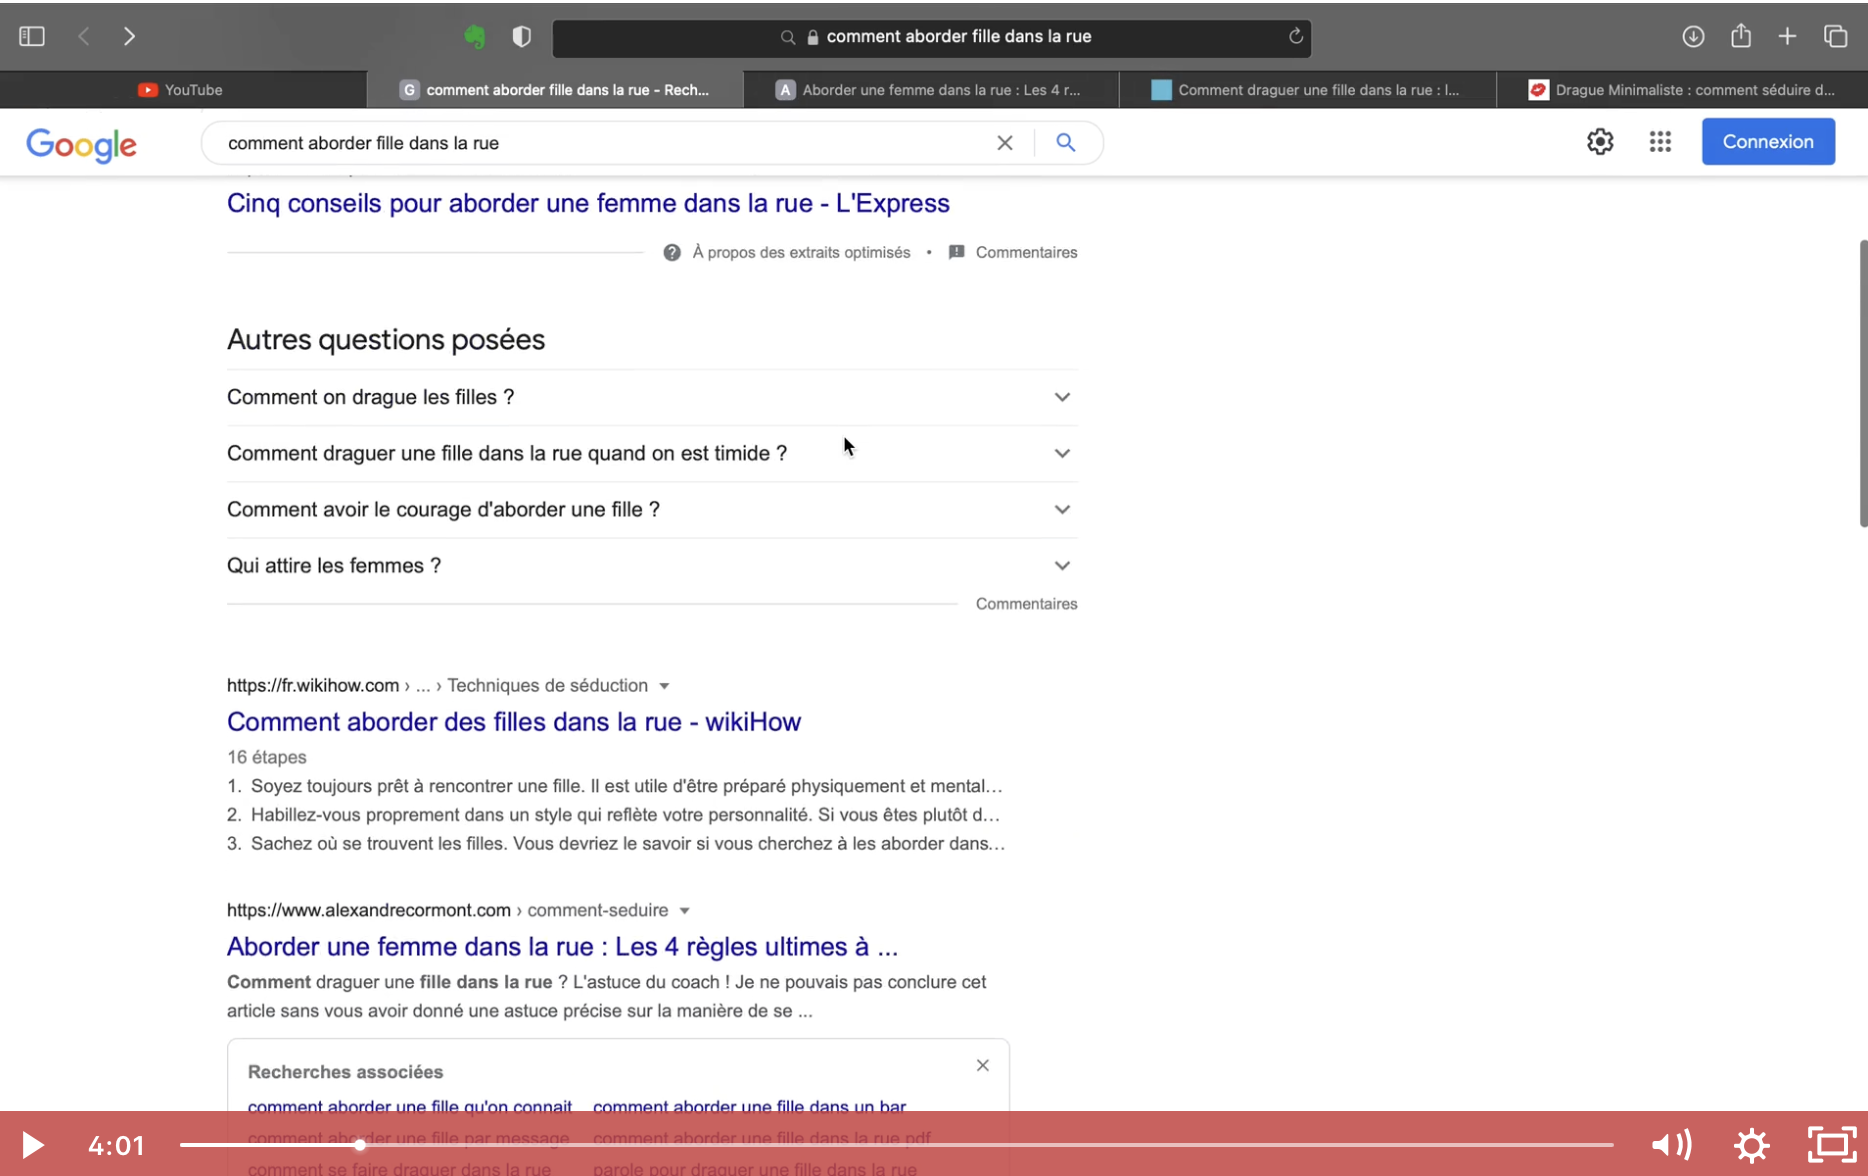
Task: Close the Recherches associées box
Action: pos(983,1065)
